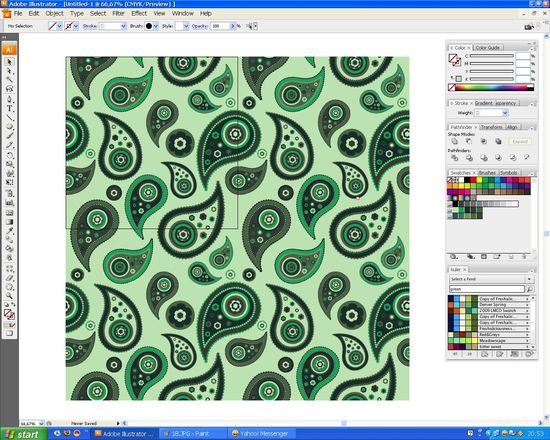Select the Lasso tool
This screenshot has width=550, height=440.
click(x=9, y=89)
